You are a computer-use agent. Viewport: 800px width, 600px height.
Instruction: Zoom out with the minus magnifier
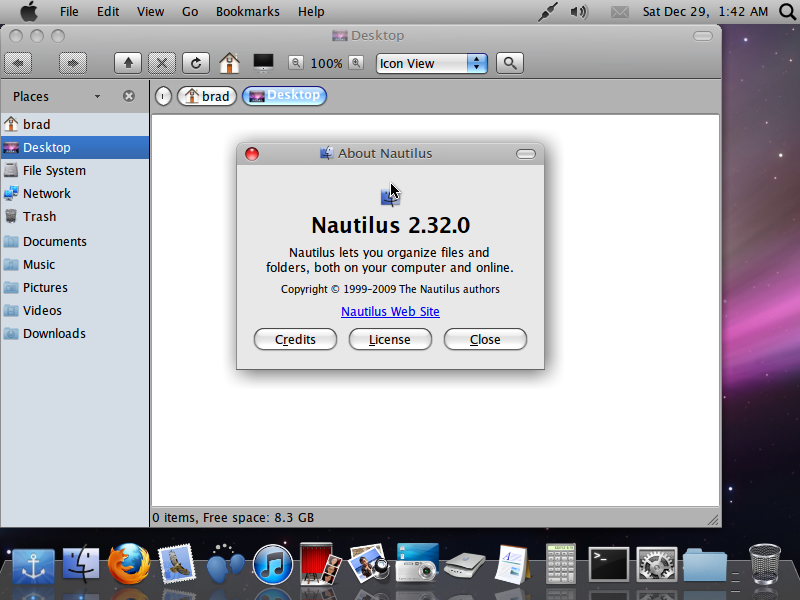coord(295,63)
